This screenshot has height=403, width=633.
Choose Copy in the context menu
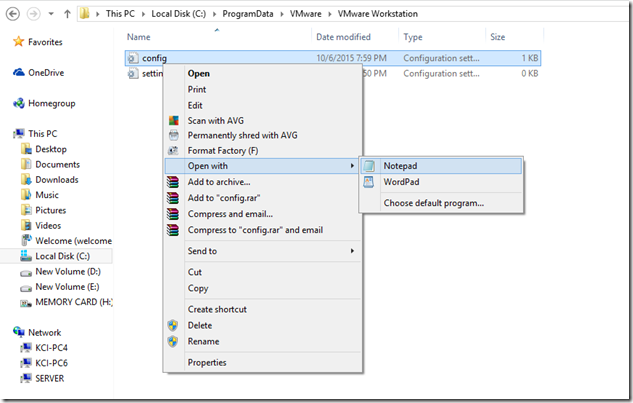(x=198, y=288)
